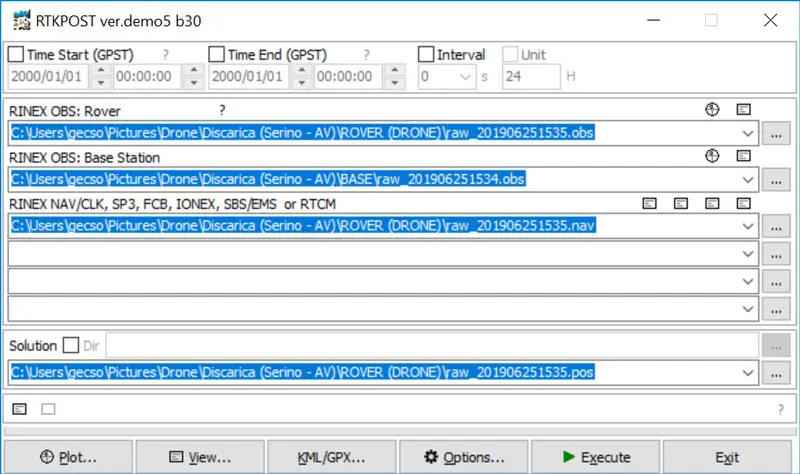The image size is (800, 474).
Task: Toggle the Interval checkbox
Action: point(426,54)
